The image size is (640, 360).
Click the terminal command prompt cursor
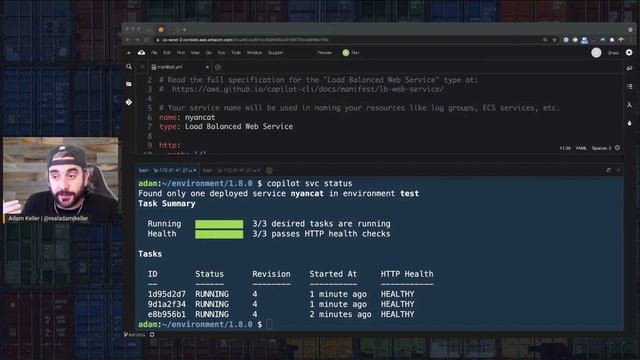click(x=269, y=324)
